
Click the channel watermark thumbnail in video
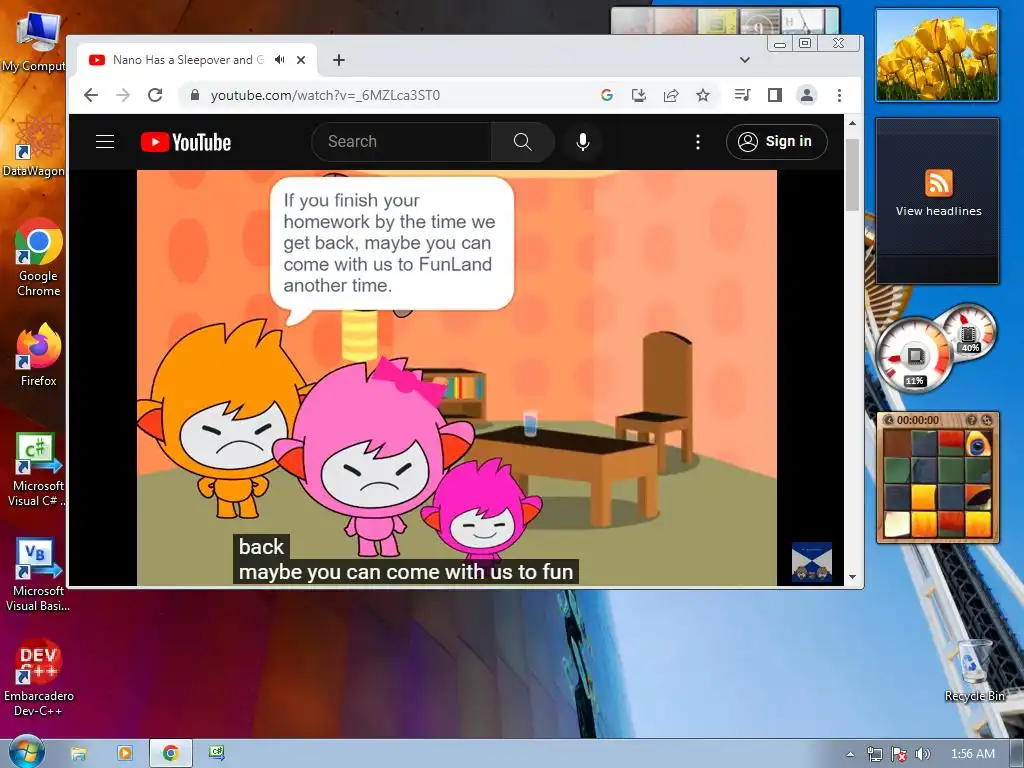tap(812, 562)
